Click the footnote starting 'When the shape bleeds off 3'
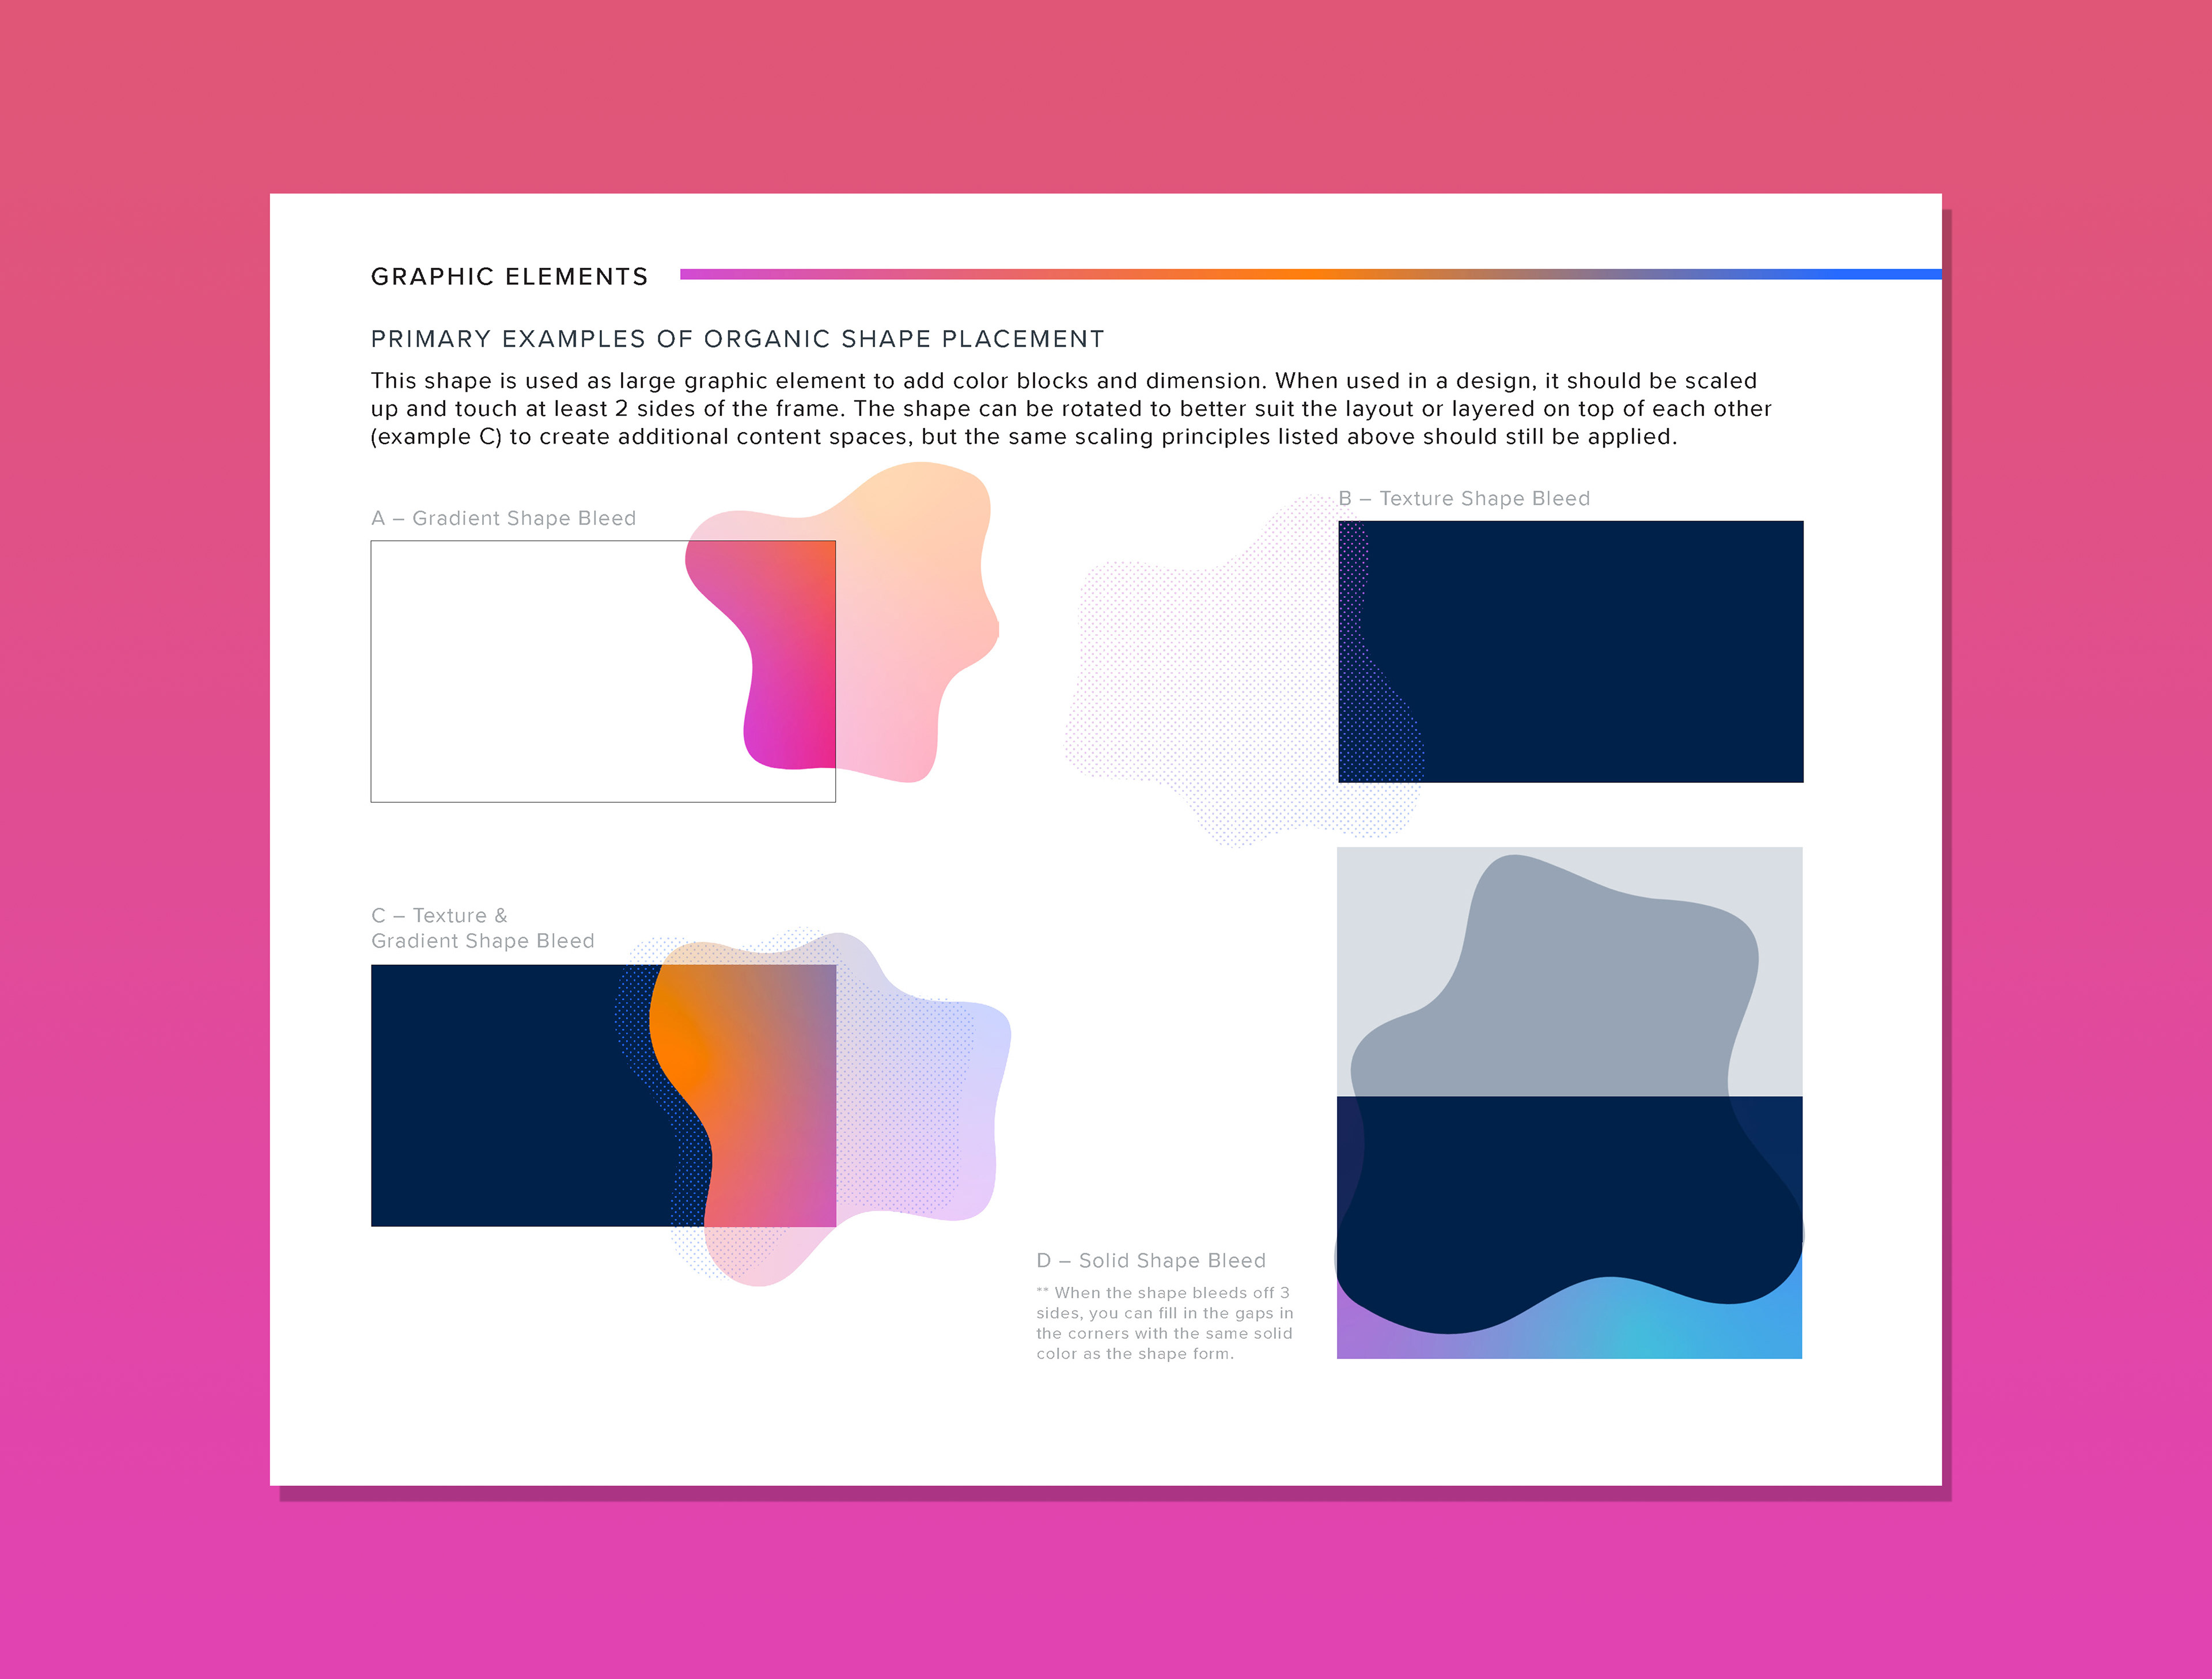This screenshot has height=1679, width=2212. tap(1164, 1323)
